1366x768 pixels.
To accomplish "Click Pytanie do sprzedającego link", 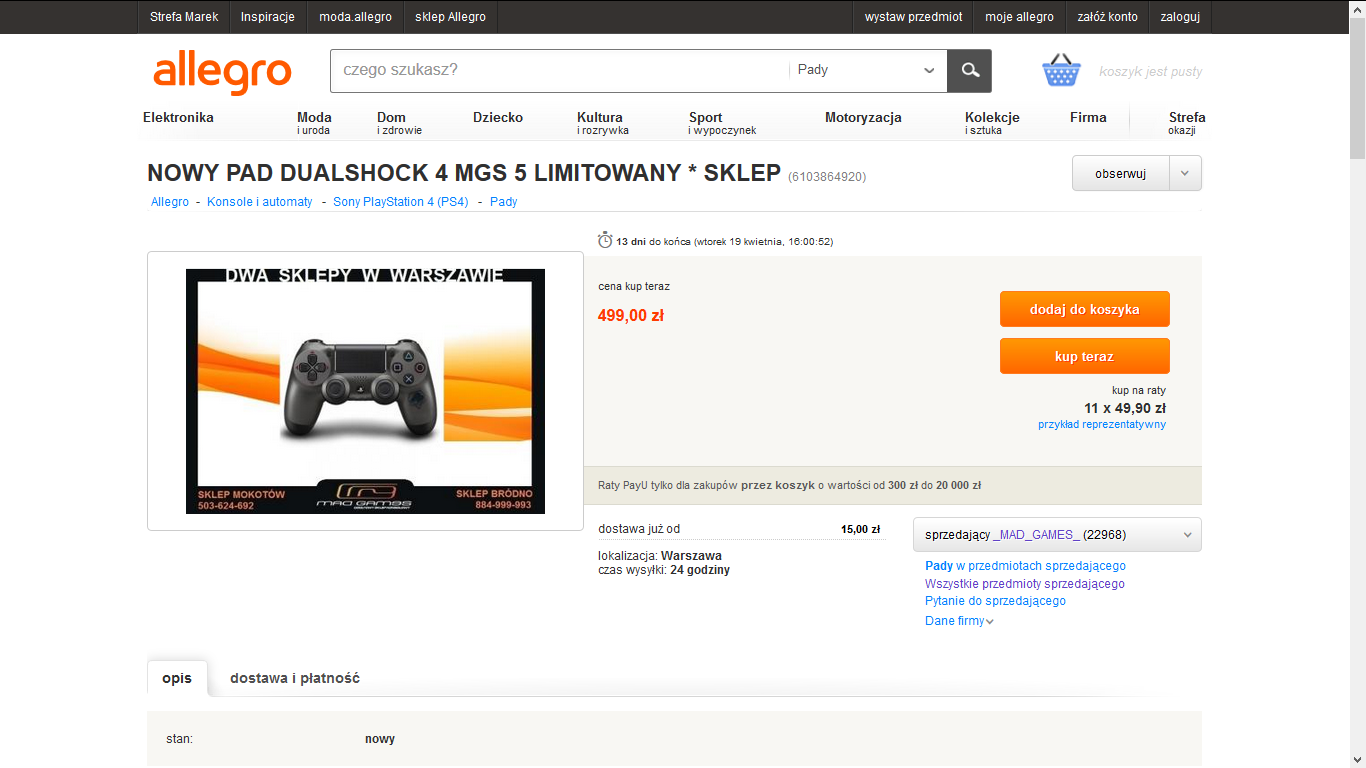I will click(x=995, y=601).
